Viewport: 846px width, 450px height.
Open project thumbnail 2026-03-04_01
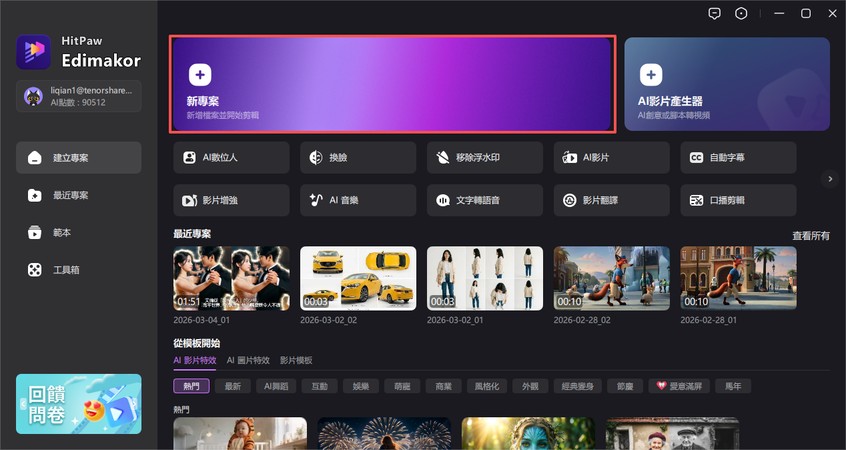coord(231,278)
